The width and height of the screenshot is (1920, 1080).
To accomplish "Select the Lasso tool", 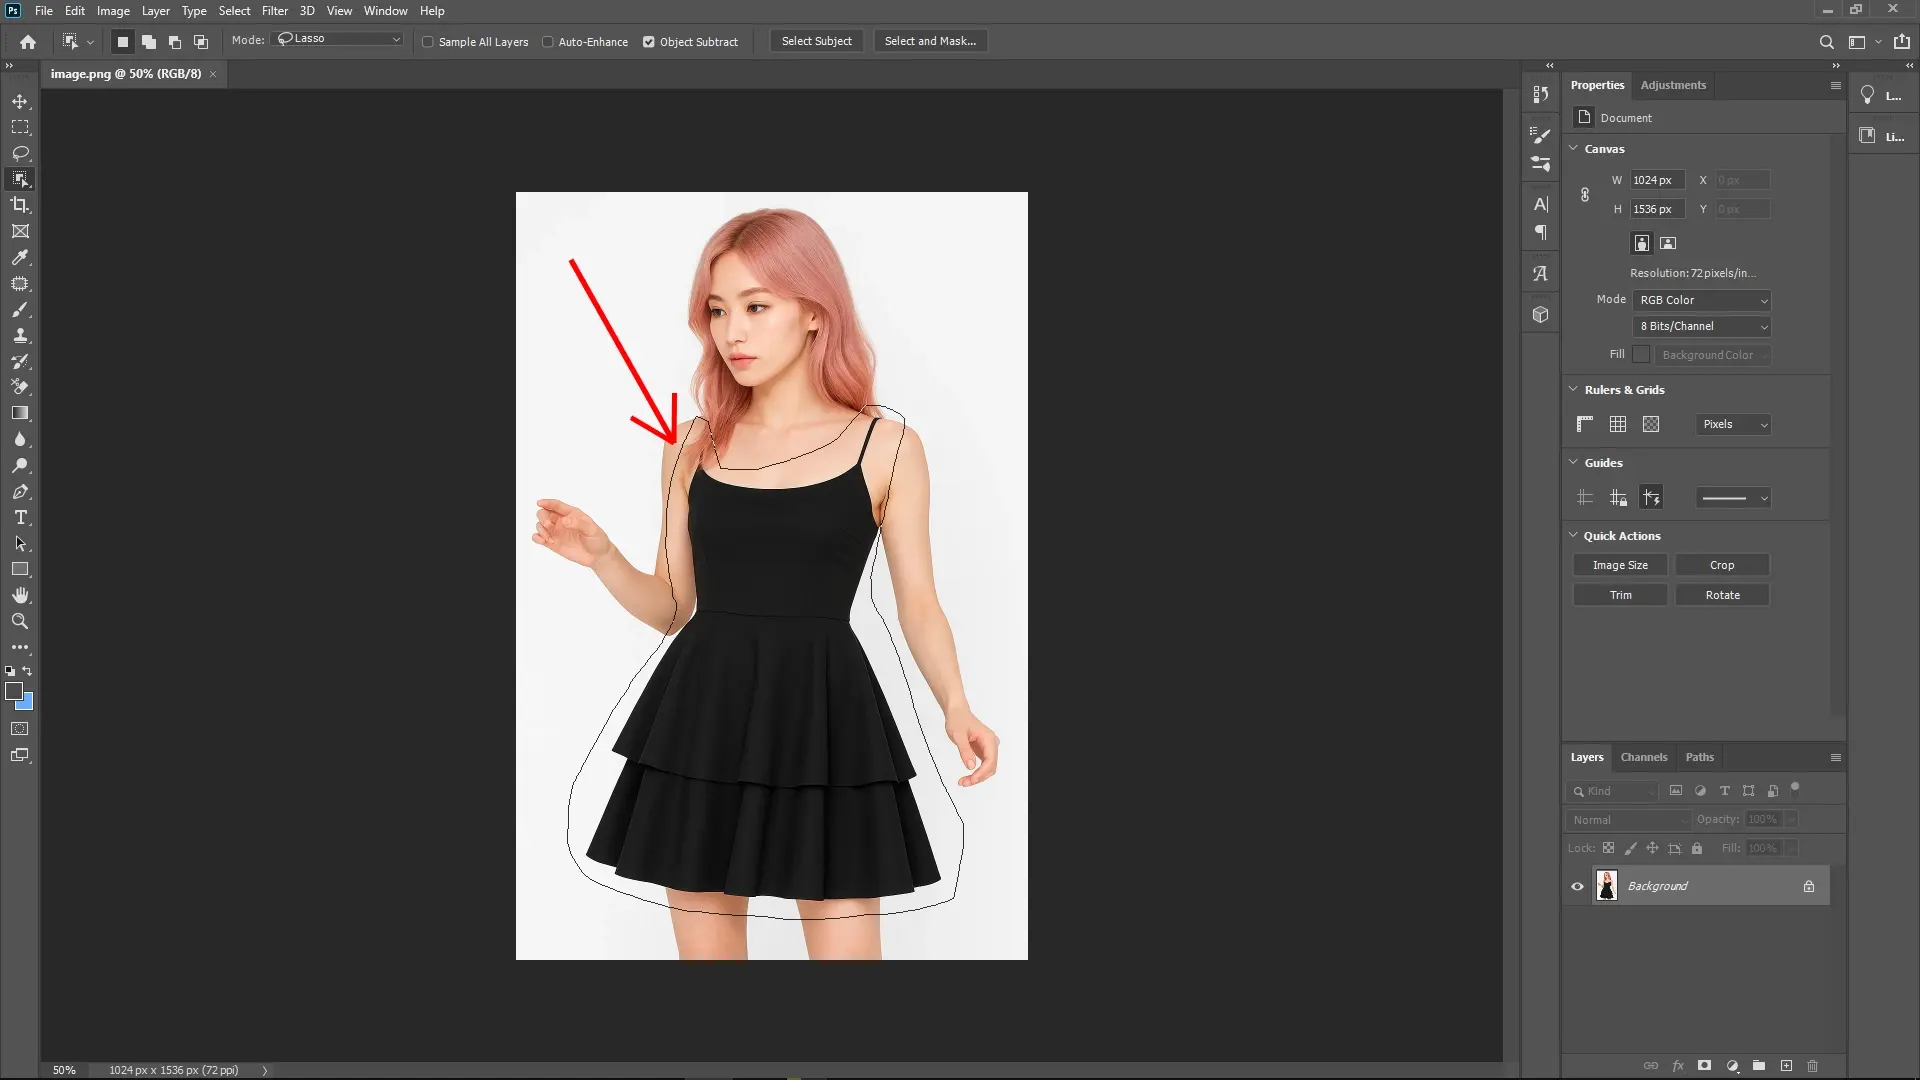I will (x=20, y=153).
